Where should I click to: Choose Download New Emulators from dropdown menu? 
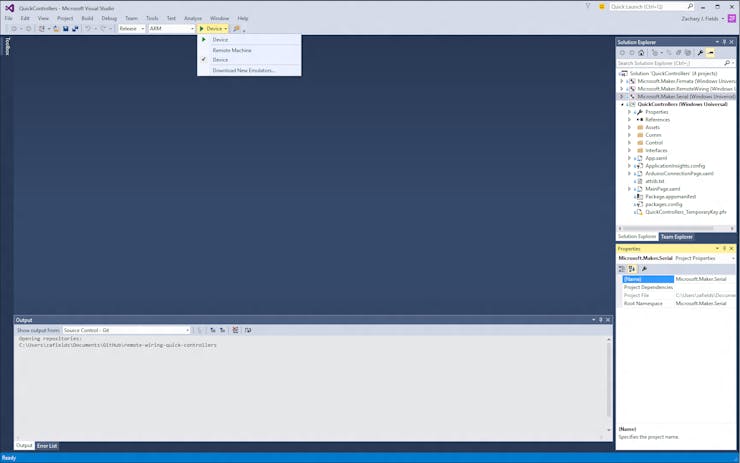(249, 70)
